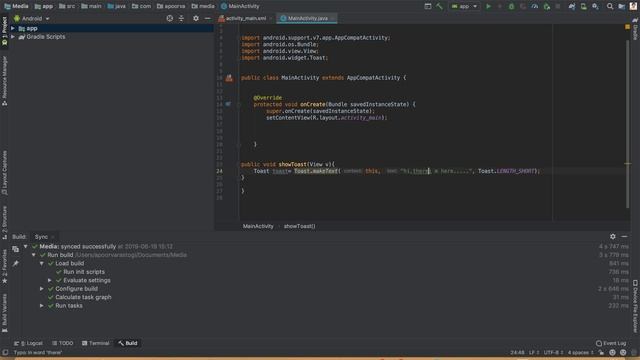The width and height of the screenshot is (640, 360).
Task: Click Attach debugger to Android process icon
Action: coord(547,6)
